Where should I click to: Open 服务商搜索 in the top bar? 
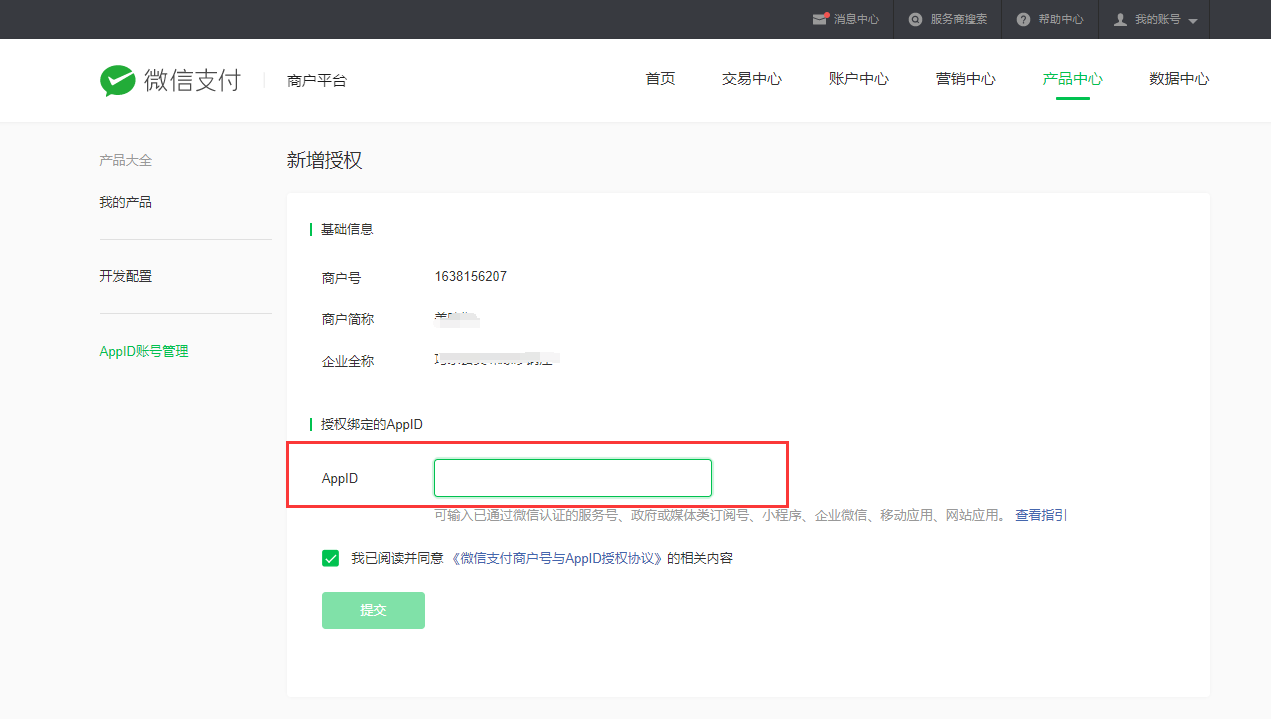[958, 19]
